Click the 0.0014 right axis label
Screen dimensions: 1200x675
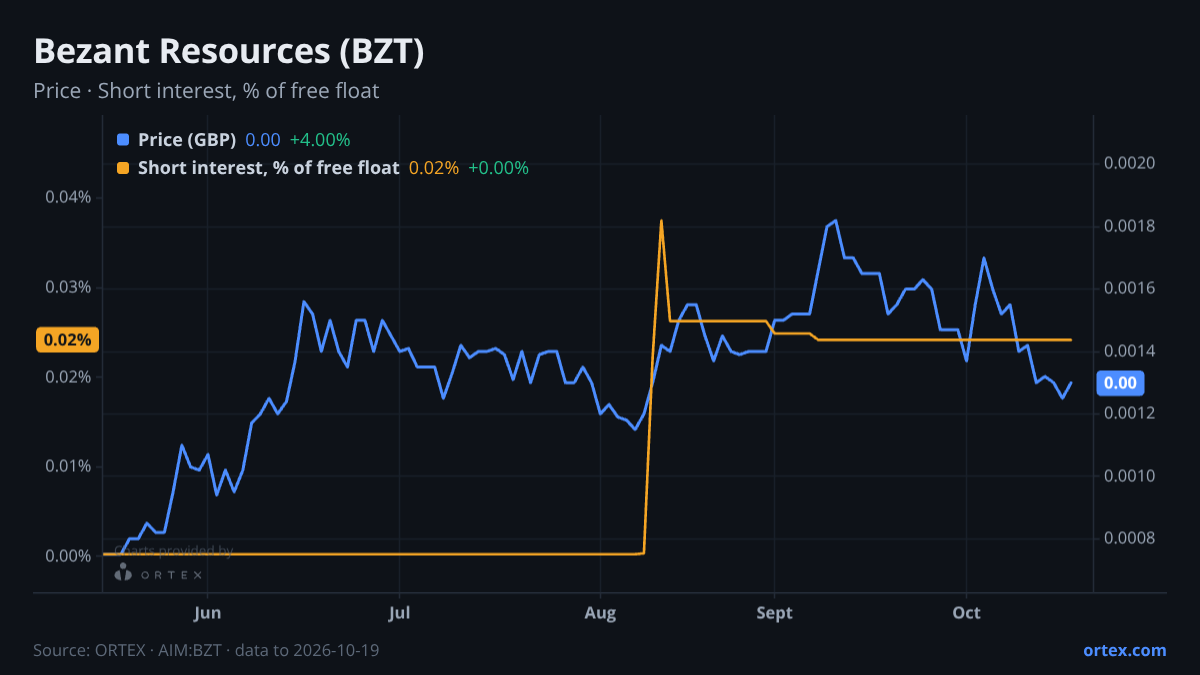click(1129, 351)
